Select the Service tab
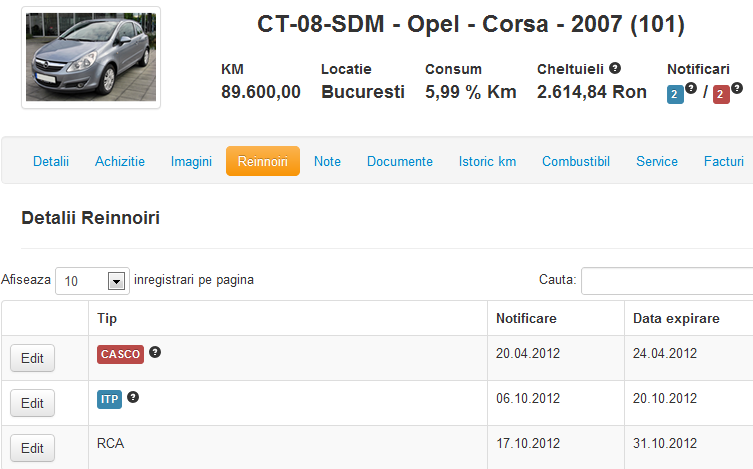This screenshot has width=753, height=469. click(x=656, y=161)
